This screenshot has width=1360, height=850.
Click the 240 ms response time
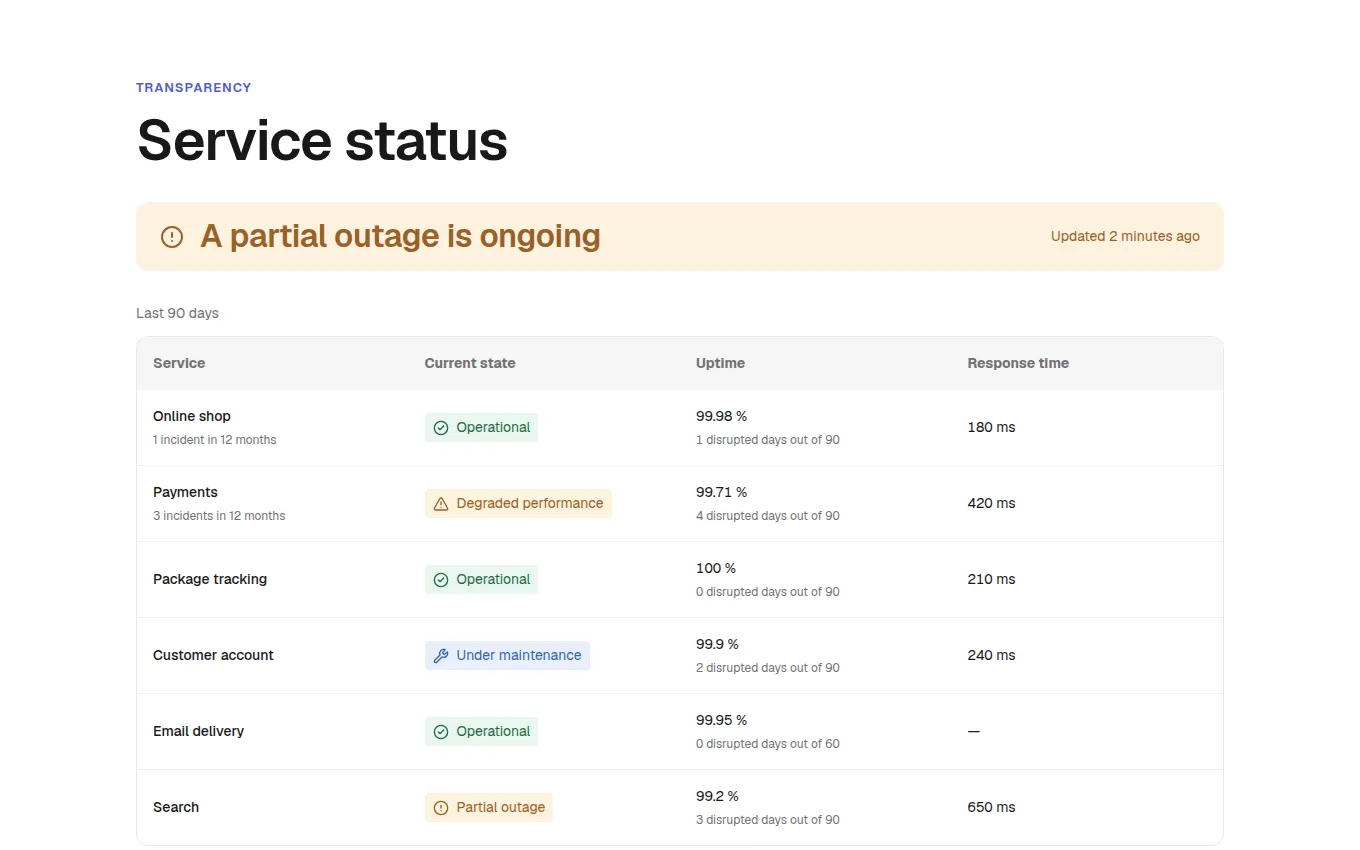991,655
